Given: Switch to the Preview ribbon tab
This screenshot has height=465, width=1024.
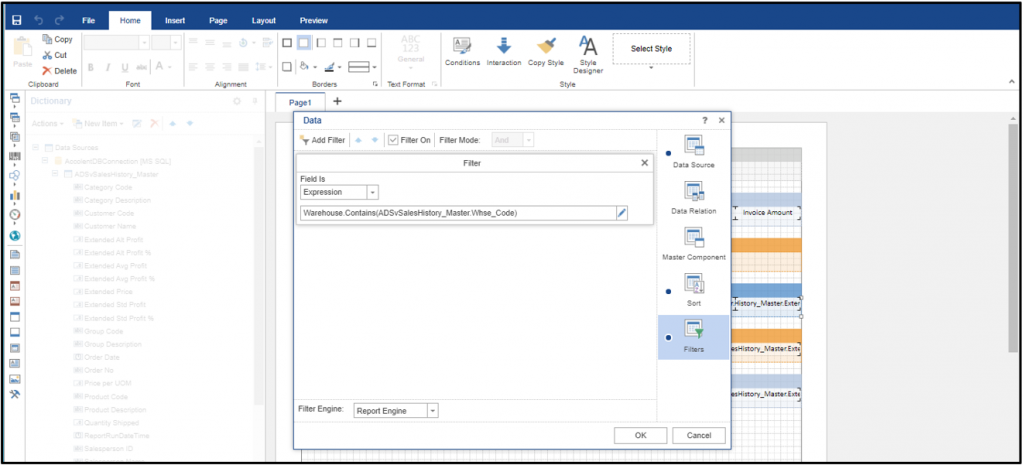Looking at the screenshot, I should (313, 20).
